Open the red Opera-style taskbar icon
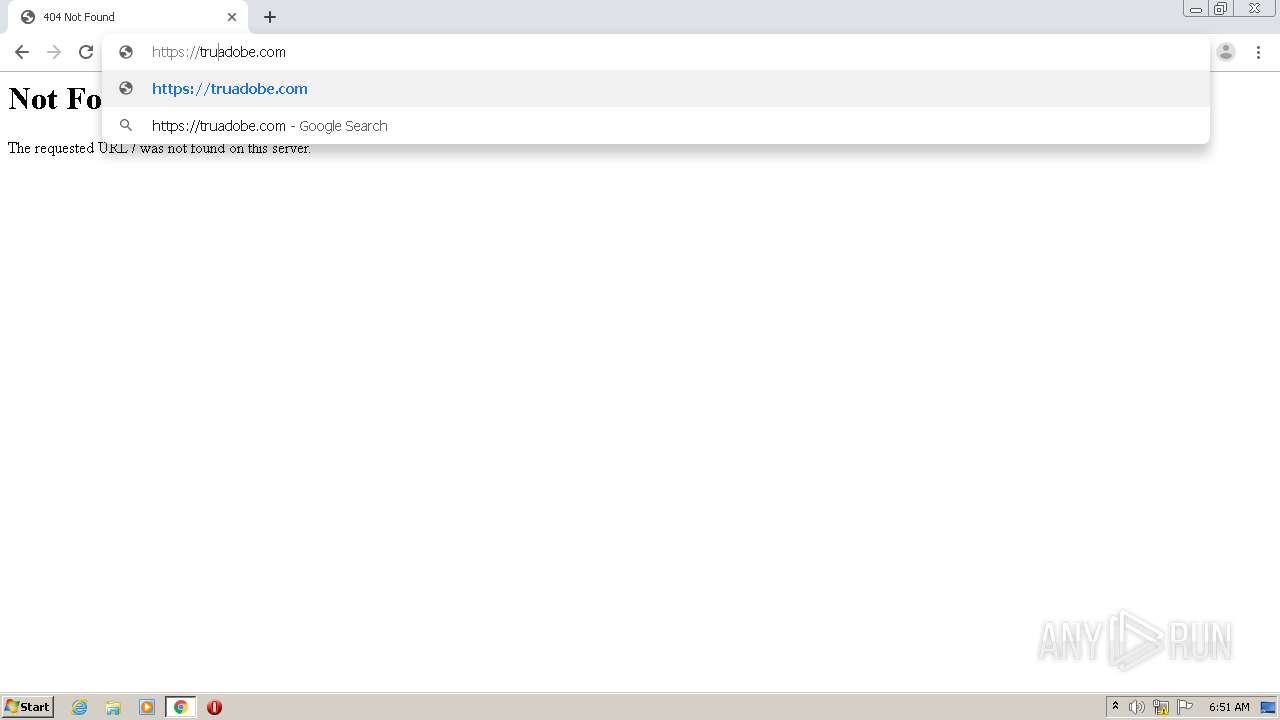The width and height of the screenshot is (1280, 720). (214, 707)
